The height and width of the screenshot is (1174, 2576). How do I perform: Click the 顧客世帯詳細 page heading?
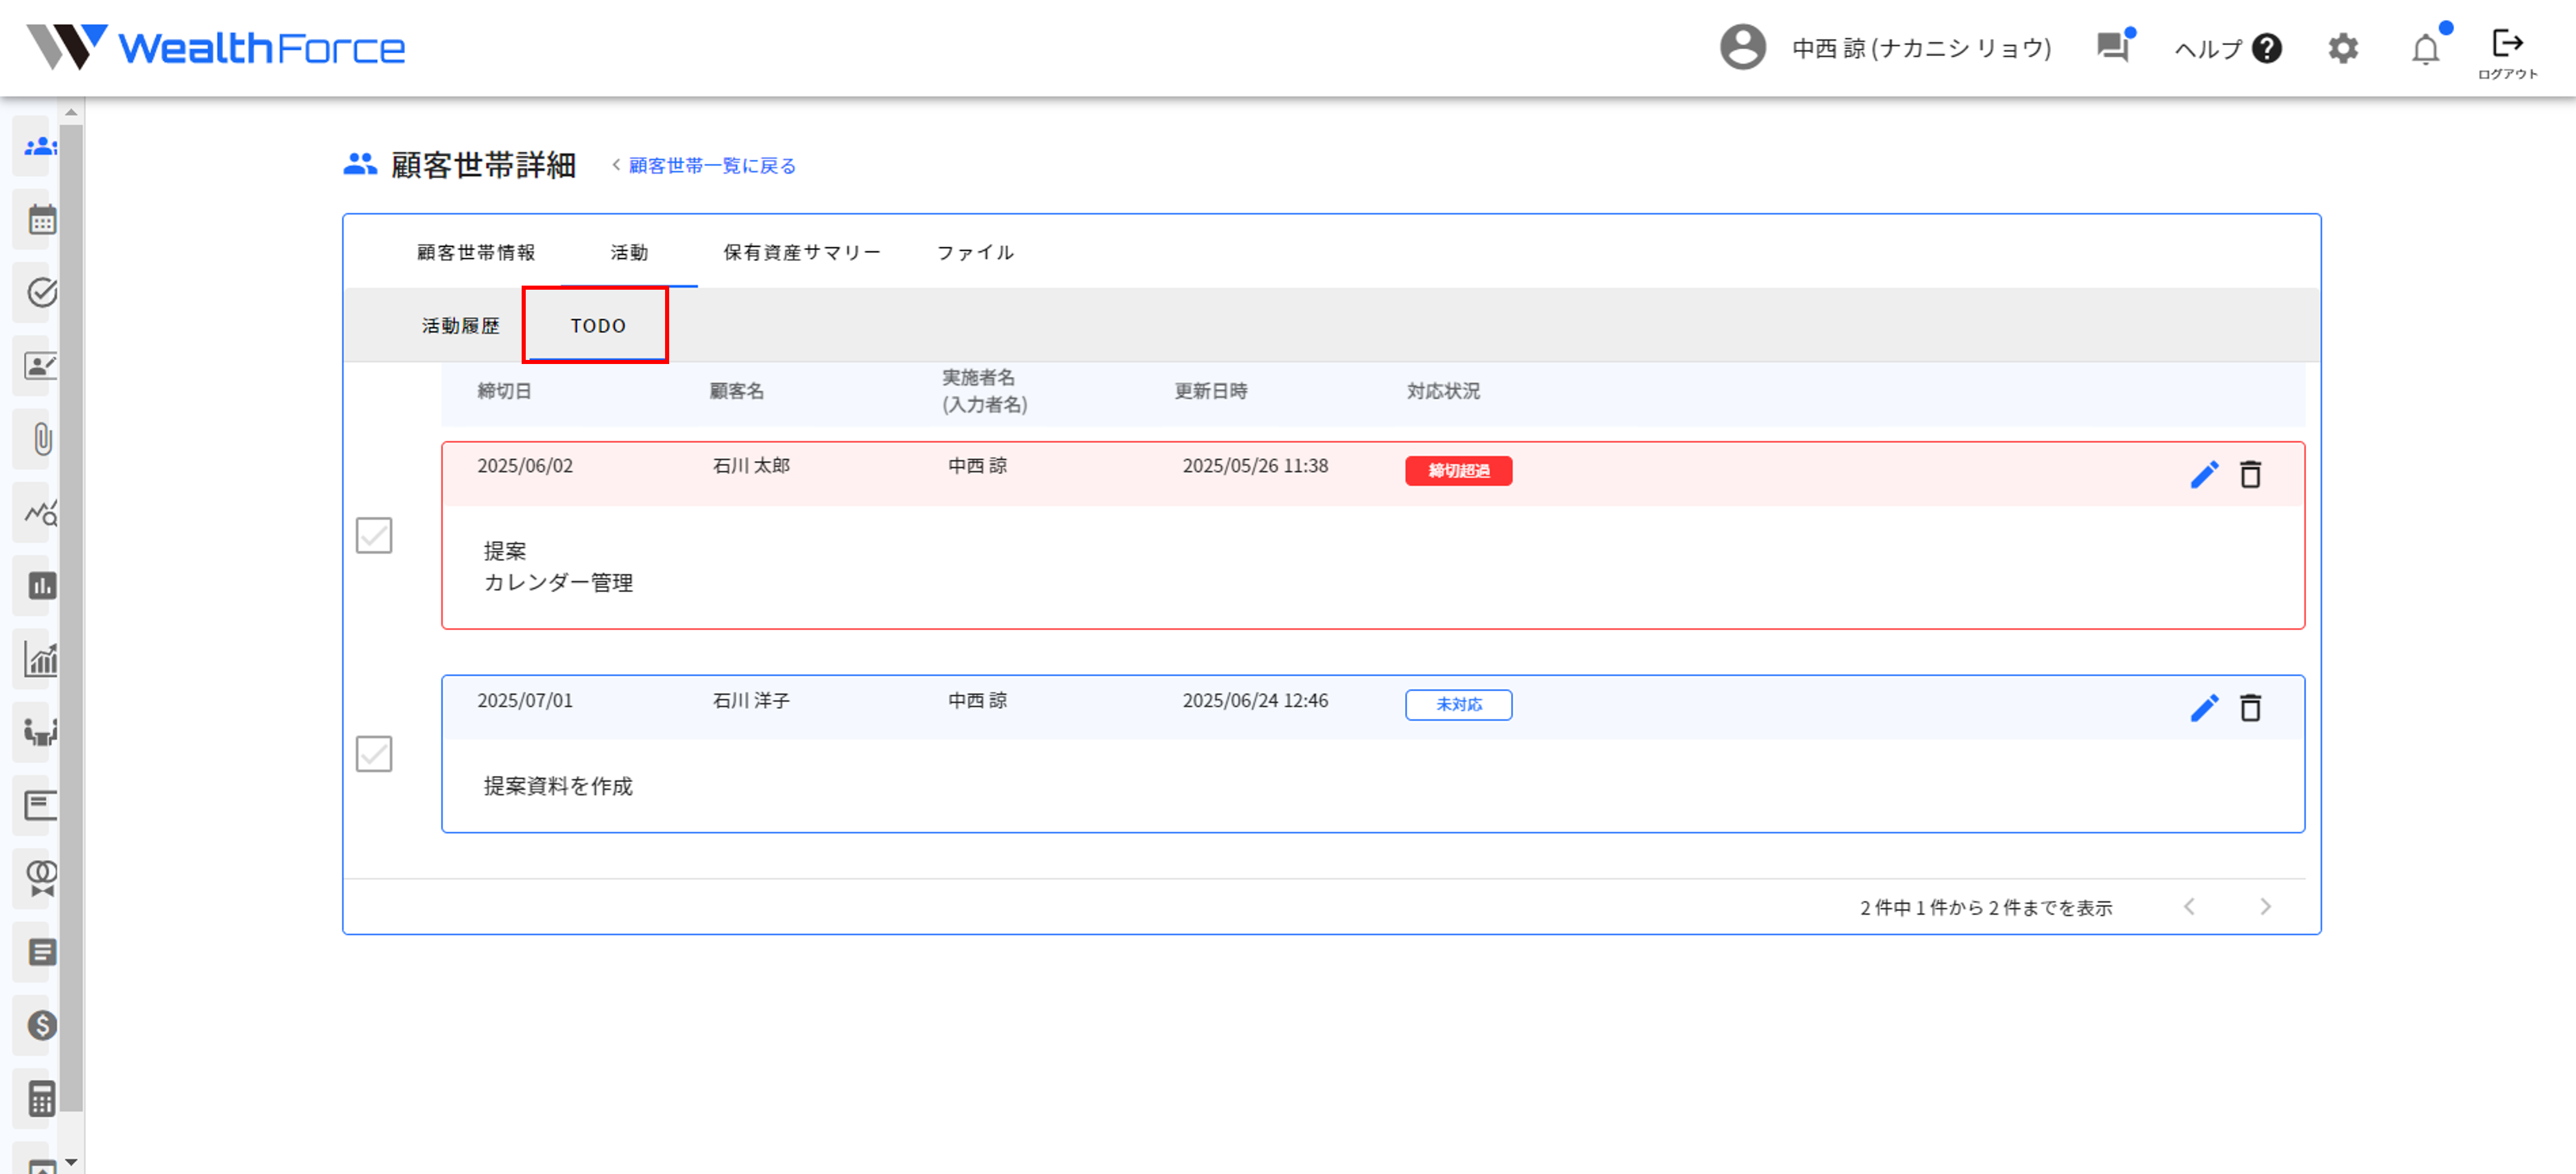pyautogui.click(x=483, y=165)
